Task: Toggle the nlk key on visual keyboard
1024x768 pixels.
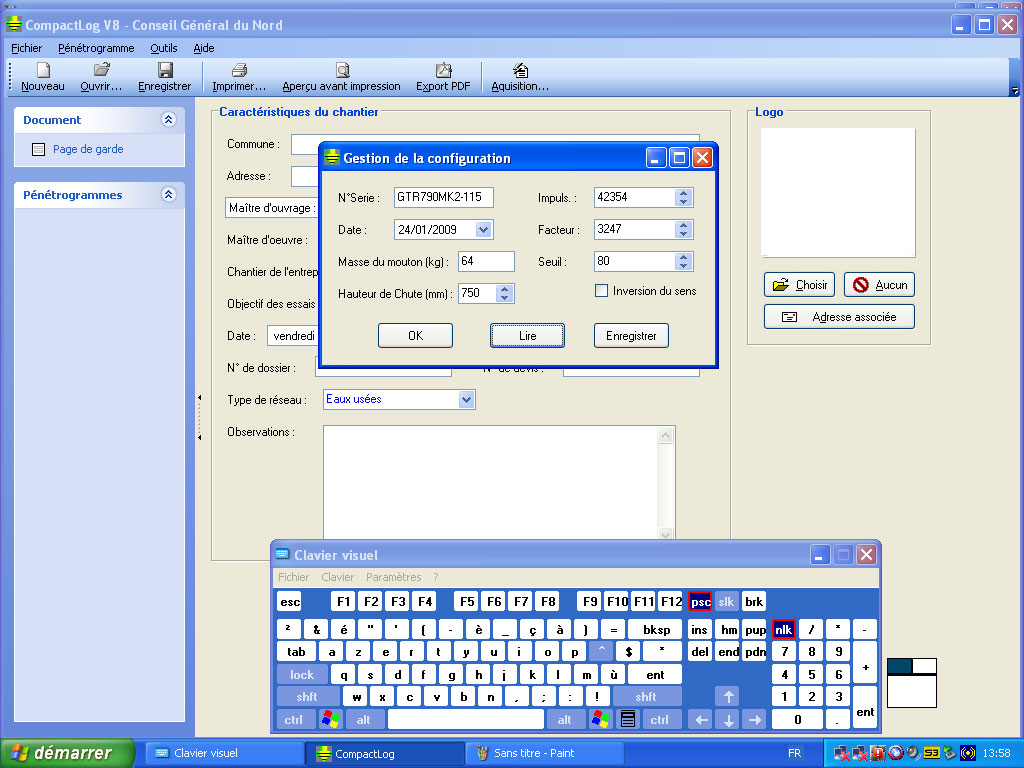Action: coord(784,630)
